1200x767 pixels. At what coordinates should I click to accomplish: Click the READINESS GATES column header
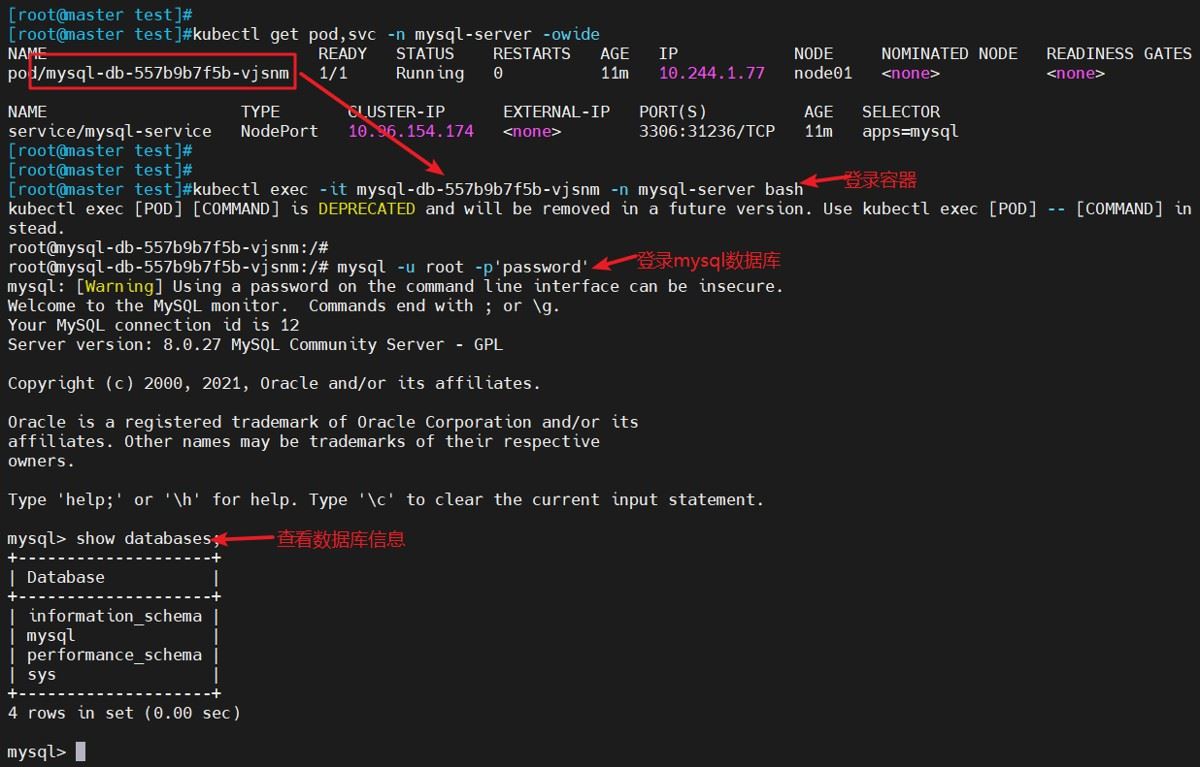(x=1119, y=54)
